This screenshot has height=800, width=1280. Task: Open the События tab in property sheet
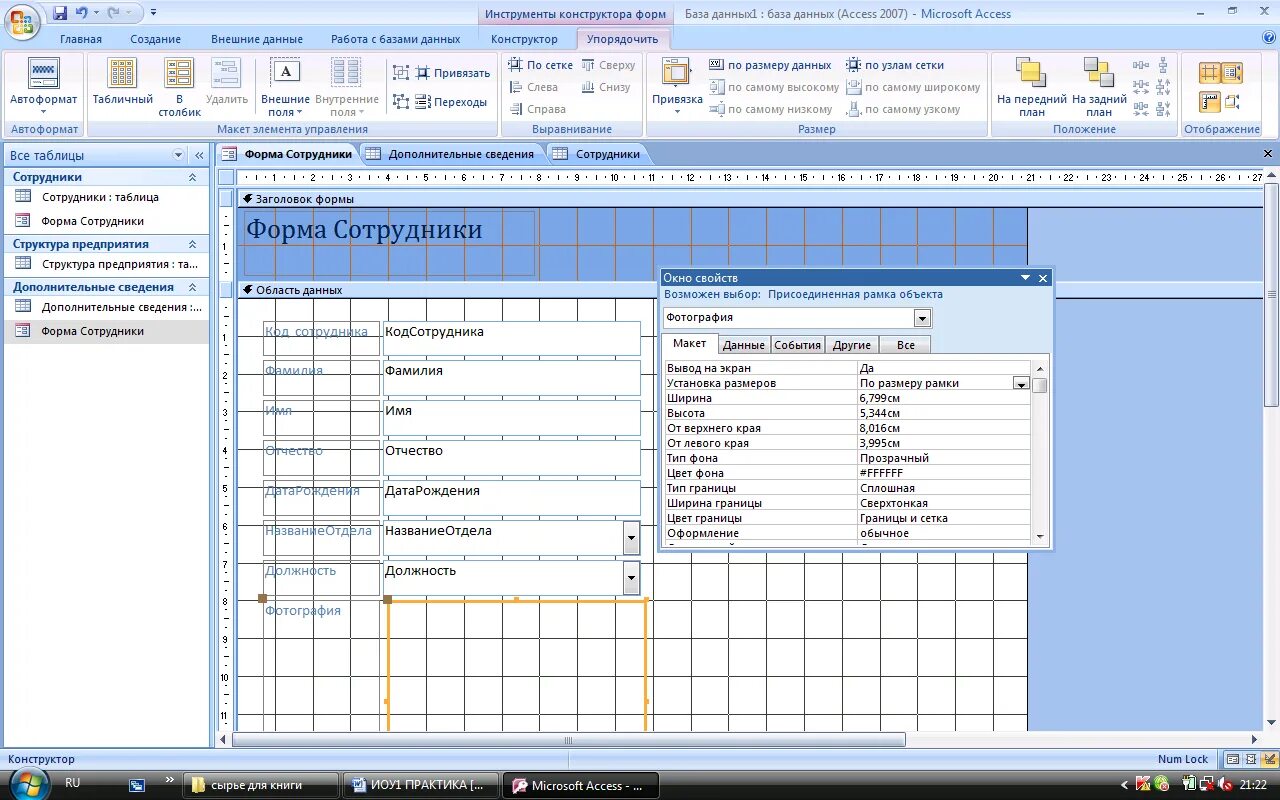click(797, 345)
